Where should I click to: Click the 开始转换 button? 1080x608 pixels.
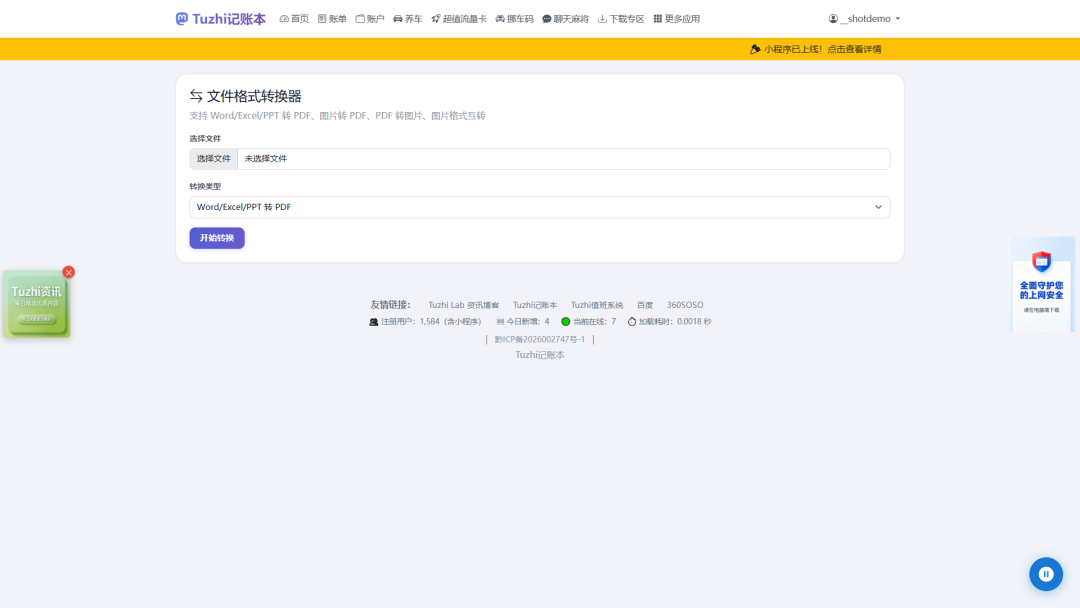[217, 238]
